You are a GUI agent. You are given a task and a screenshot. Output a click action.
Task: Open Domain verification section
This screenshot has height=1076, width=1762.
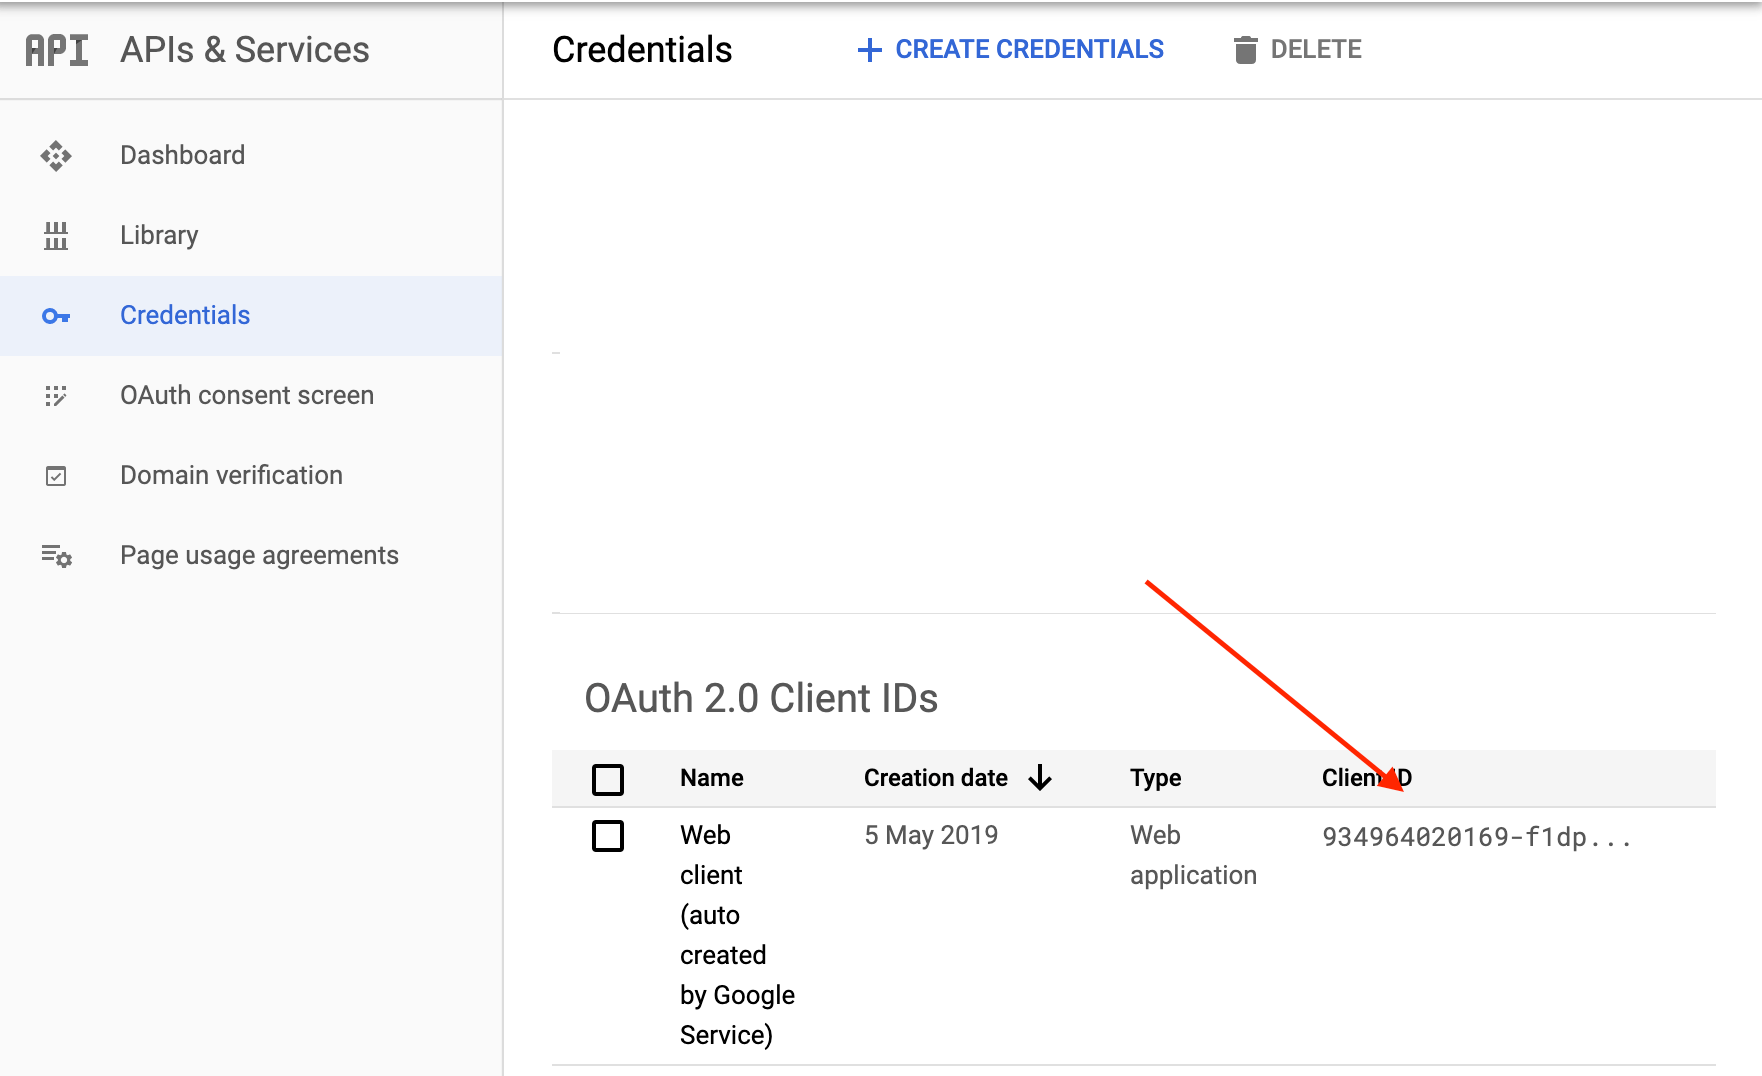click(x=231, y=475)
